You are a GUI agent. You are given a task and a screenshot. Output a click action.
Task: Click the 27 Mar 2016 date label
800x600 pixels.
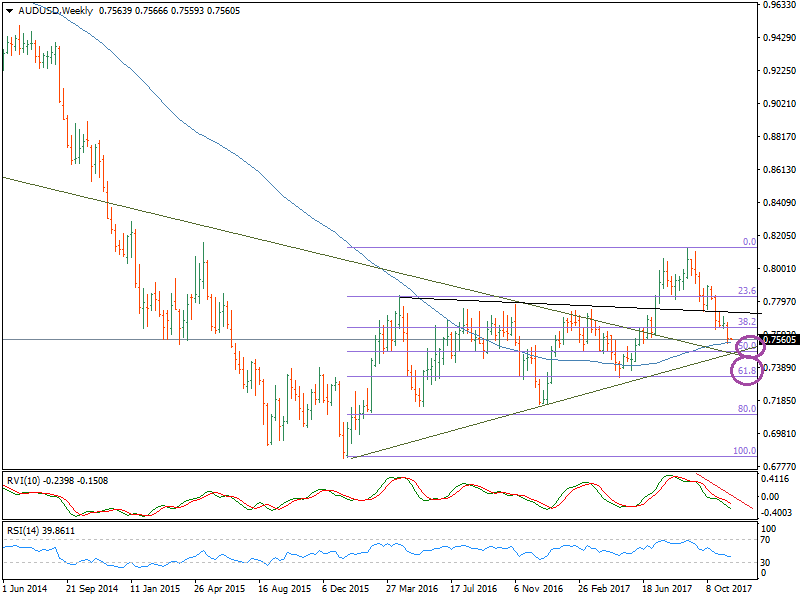412,589
